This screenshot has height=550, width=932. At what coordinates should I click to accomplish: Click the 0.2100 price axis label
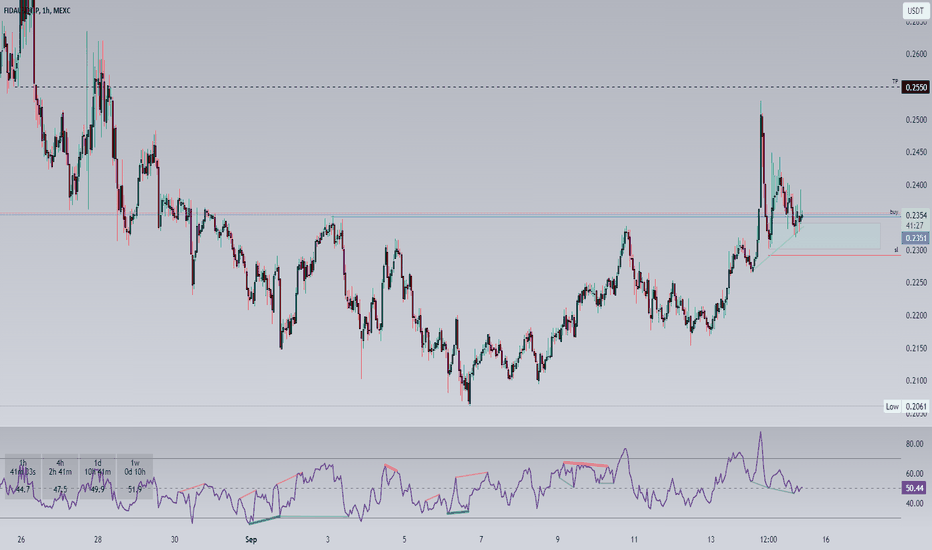(x=916, y=381)
